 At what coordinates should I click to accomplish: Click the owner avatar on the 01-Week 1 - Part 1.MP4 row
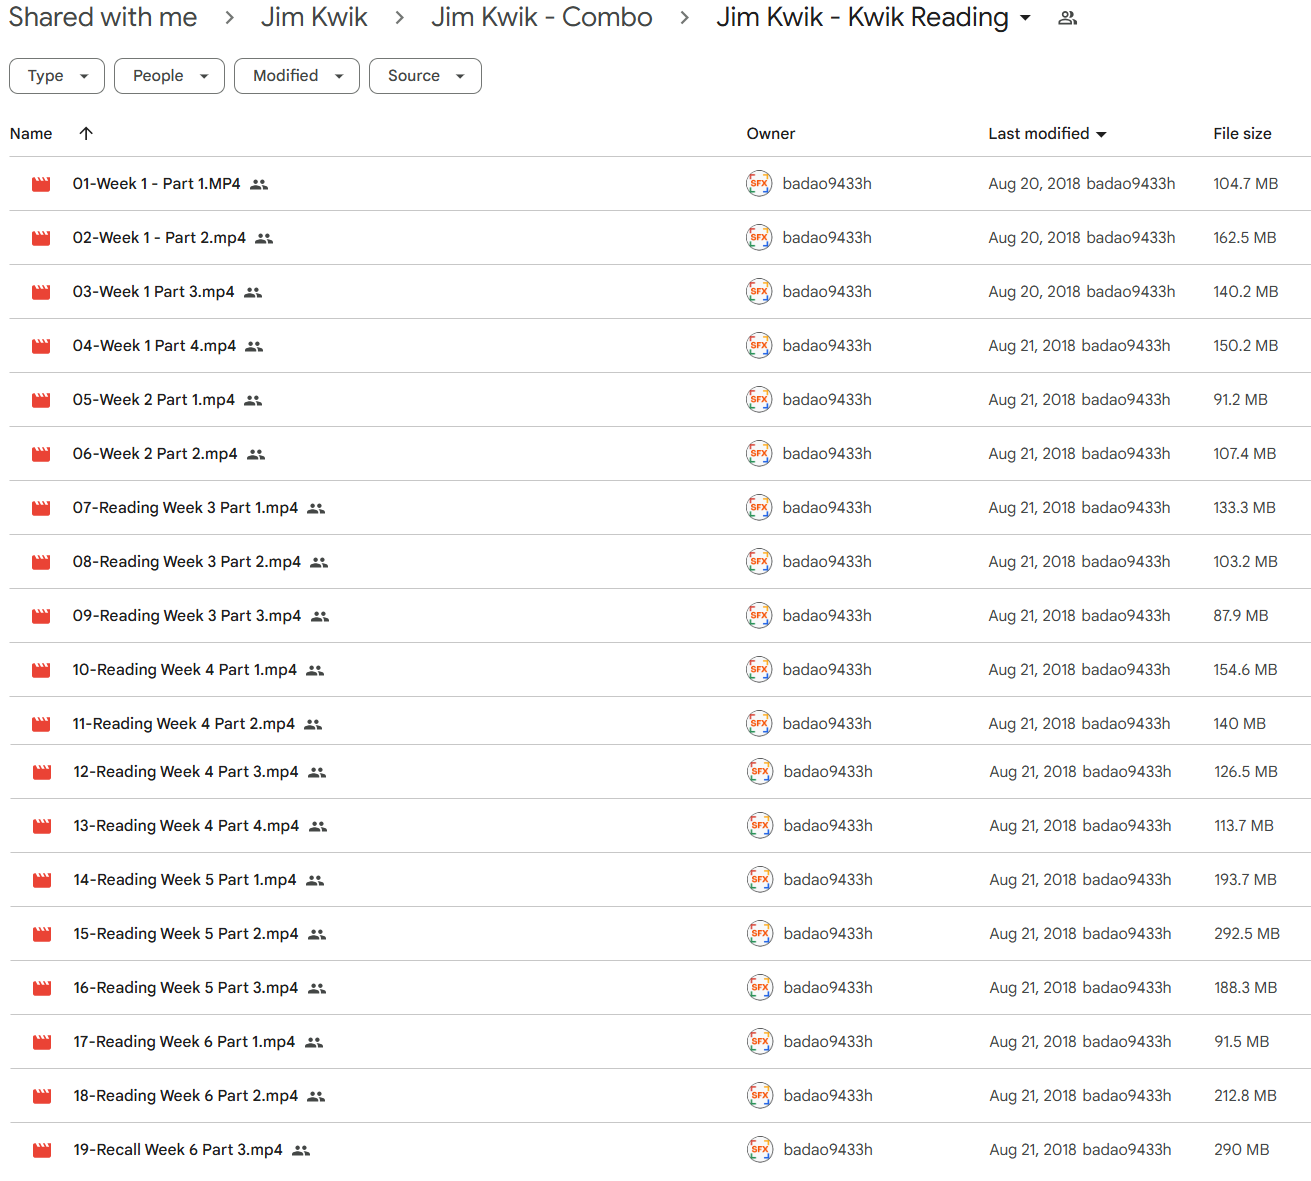coord(759,183)
